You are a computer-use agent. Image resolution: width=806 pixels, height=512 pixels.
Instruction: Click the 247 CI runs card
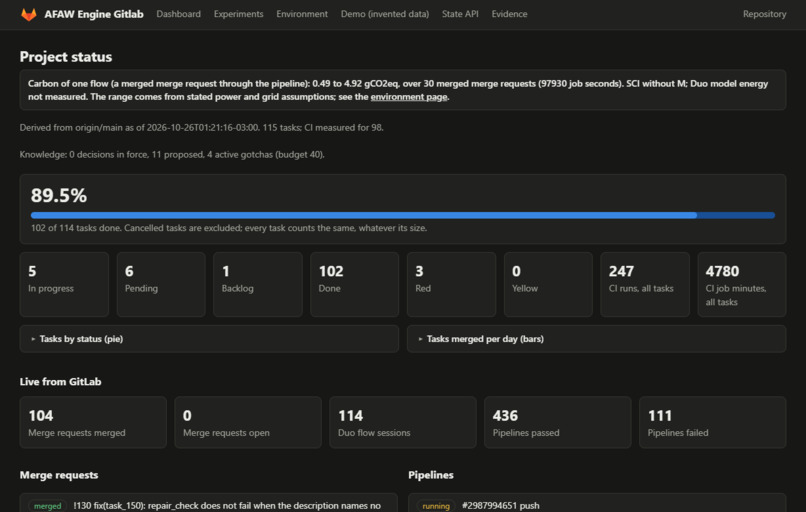pyautogui.click(x=645, y=284)
